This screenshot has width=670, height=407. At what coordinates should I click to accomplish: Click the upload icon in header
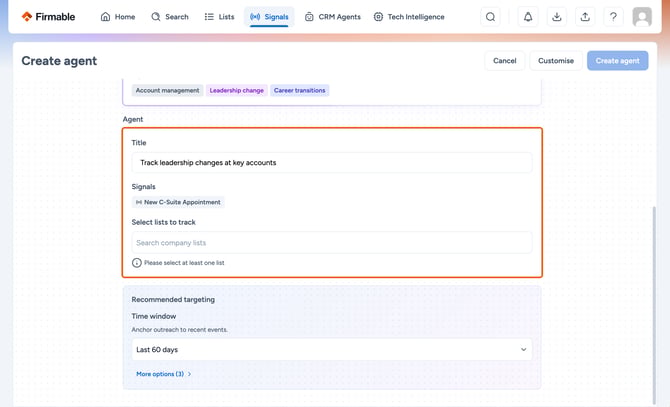(585, 17)
